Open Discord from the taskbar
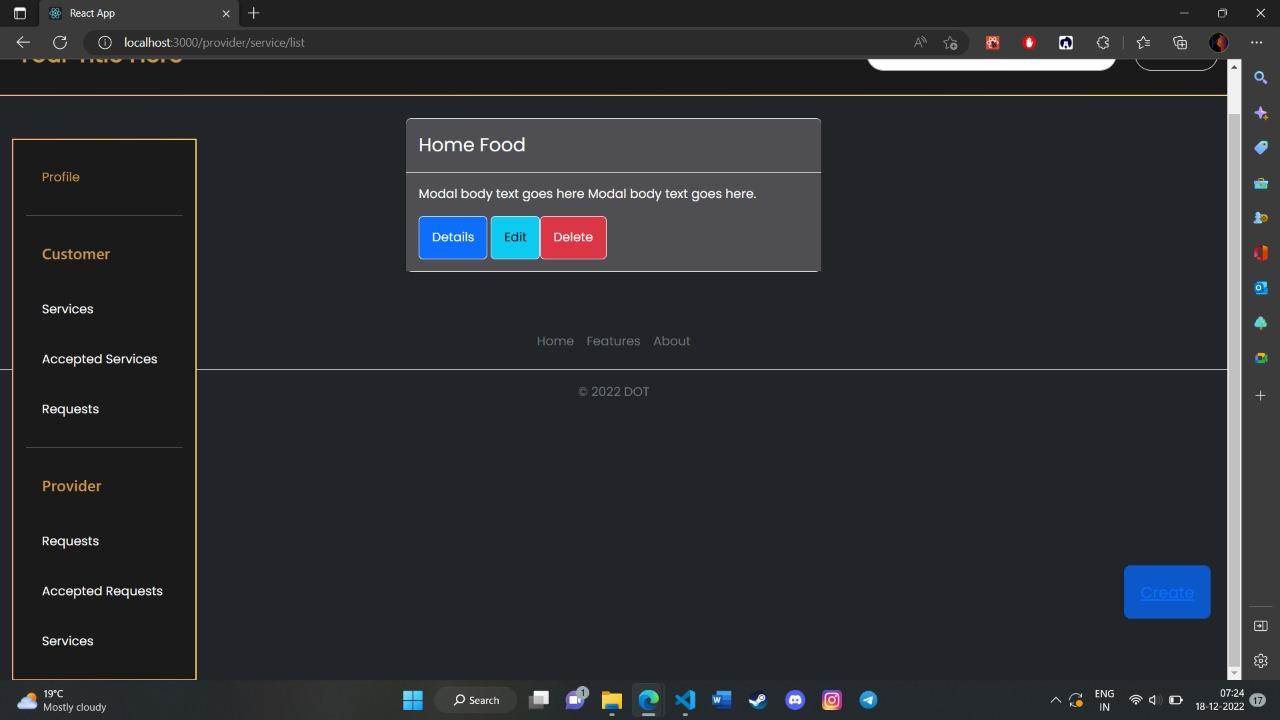1280x720 pixels. (795, 700)
